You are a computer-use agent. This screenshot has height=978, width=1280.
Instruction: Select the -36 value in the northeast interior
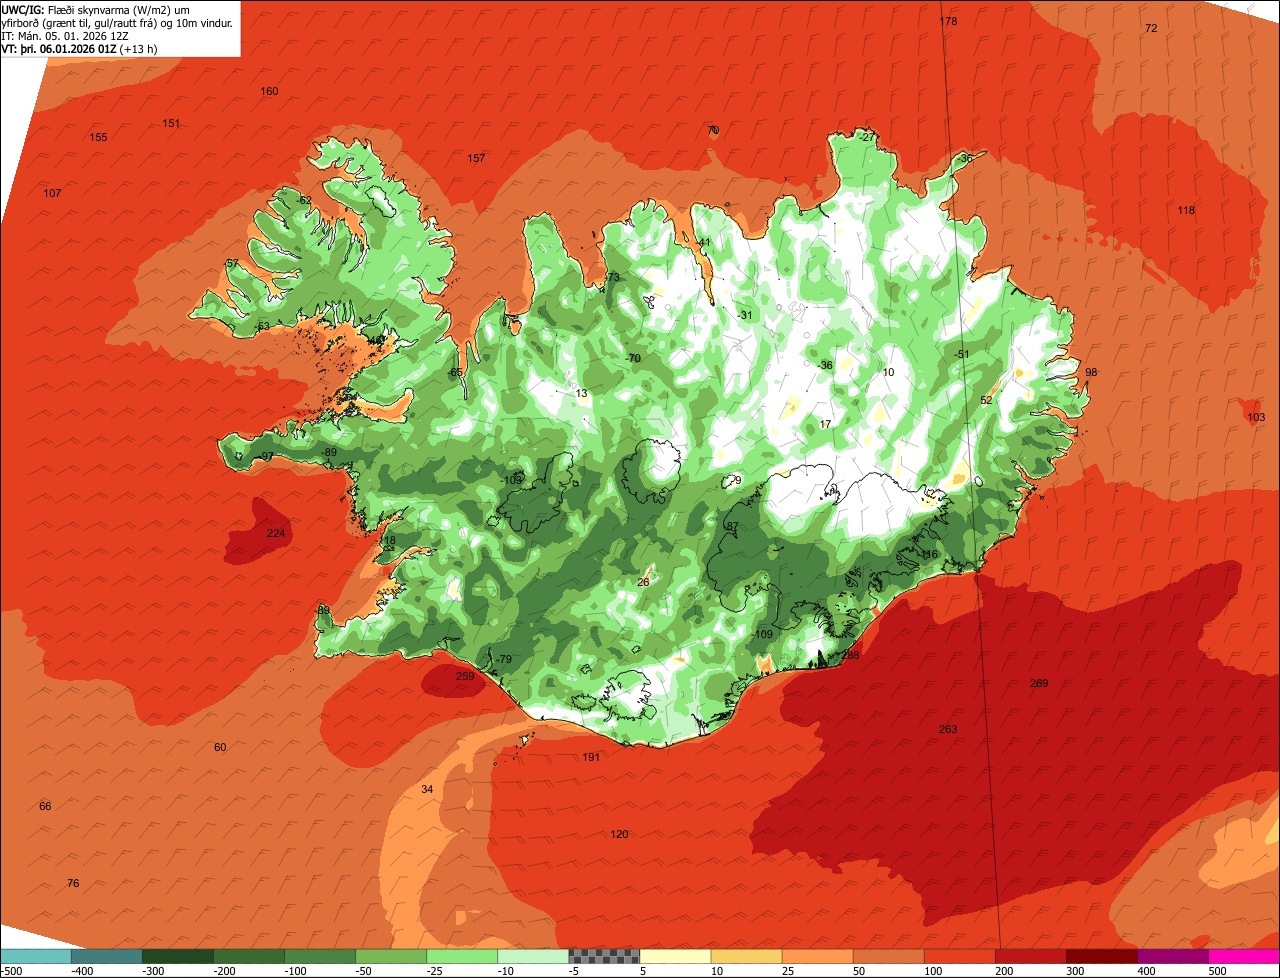click(x=824, y=365)
